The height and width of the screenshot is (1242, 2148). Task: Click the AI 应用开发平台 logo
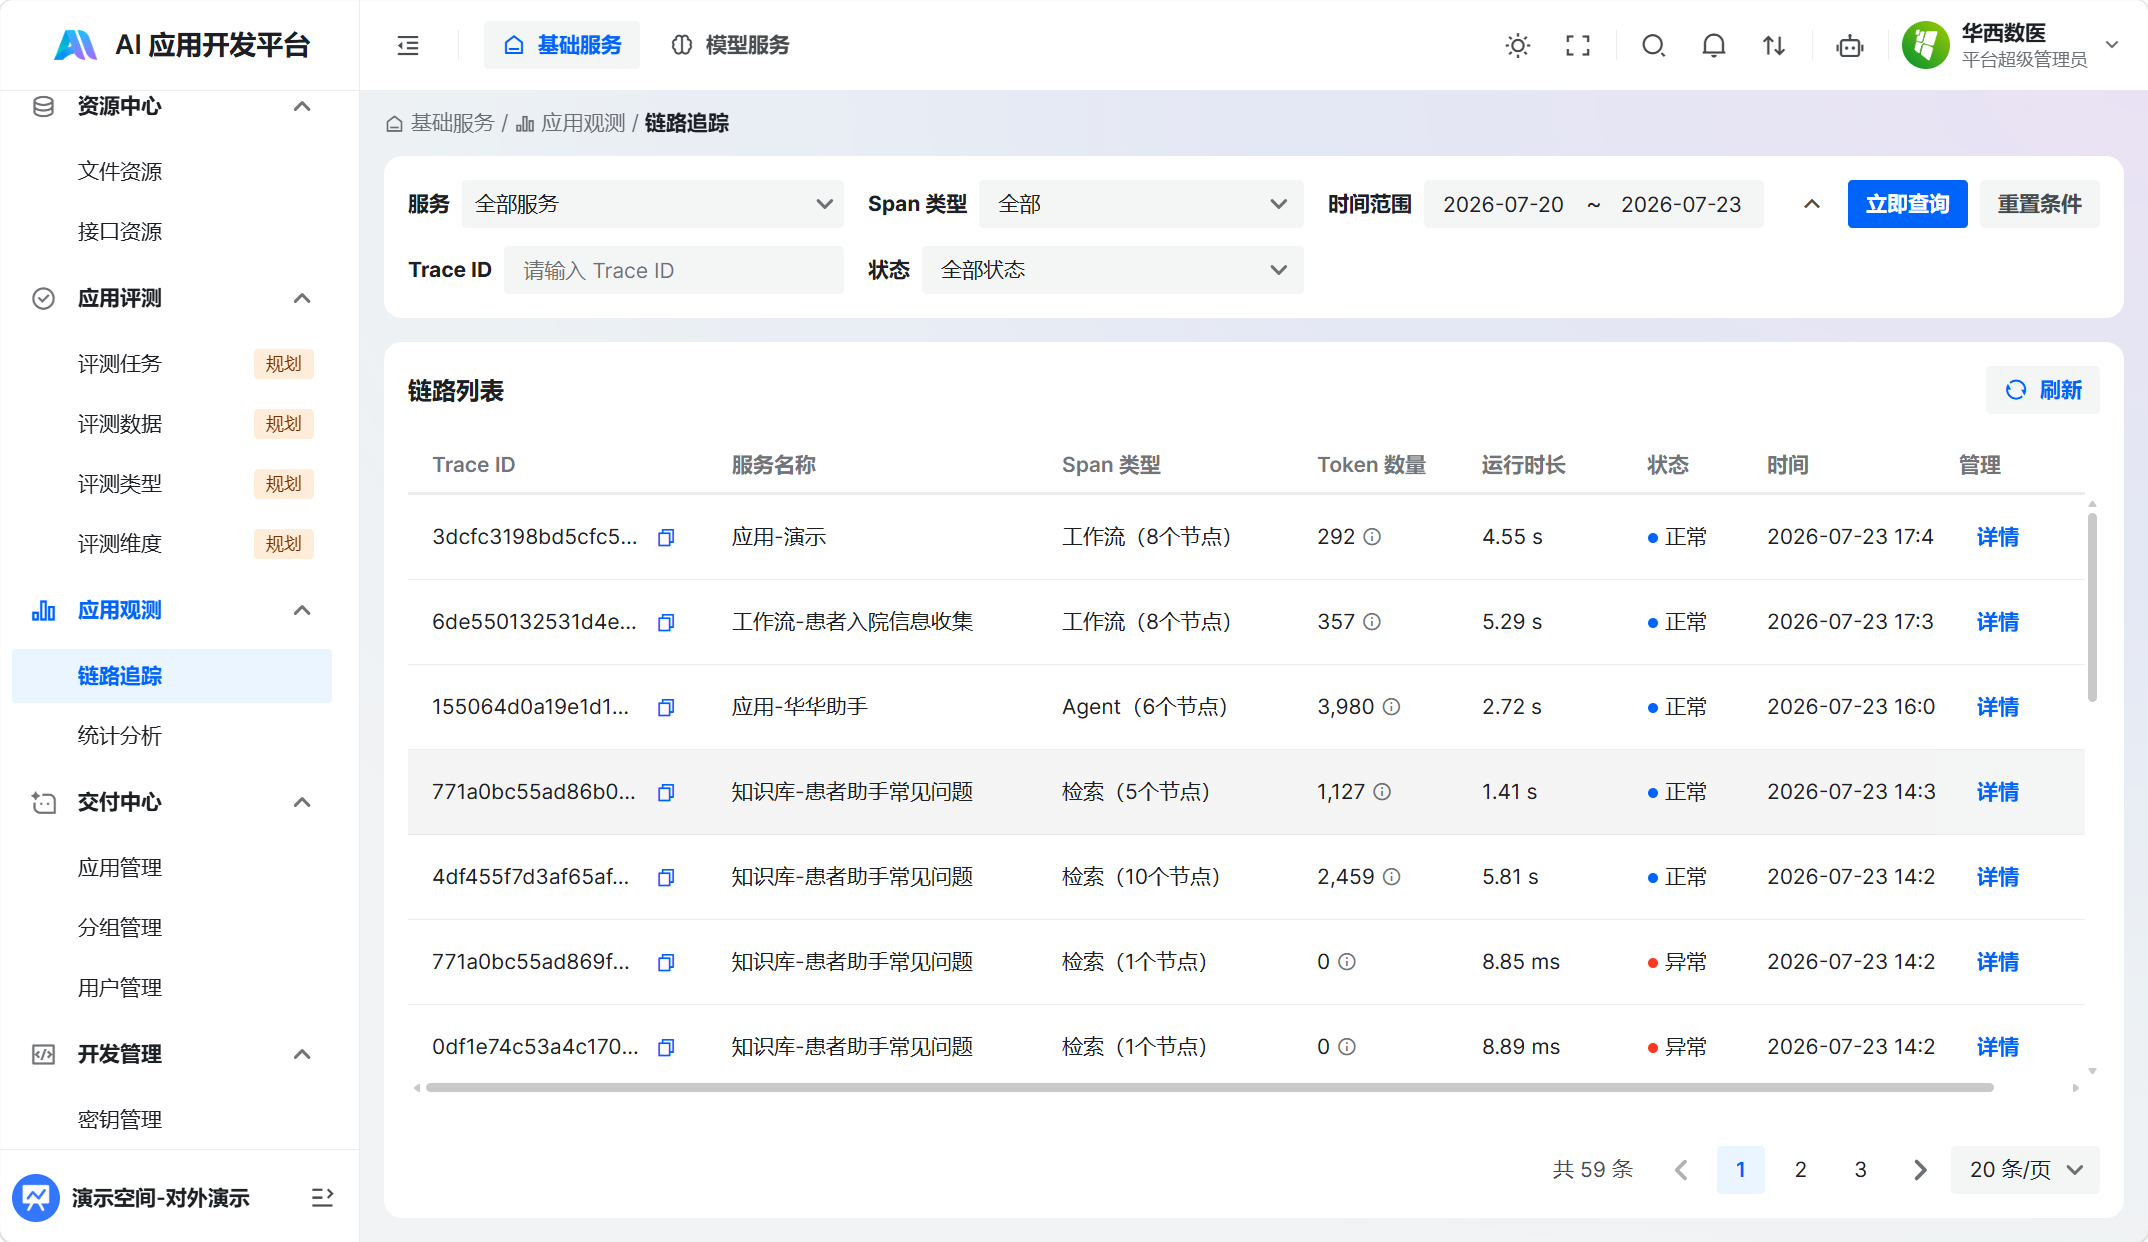point(181,45)
